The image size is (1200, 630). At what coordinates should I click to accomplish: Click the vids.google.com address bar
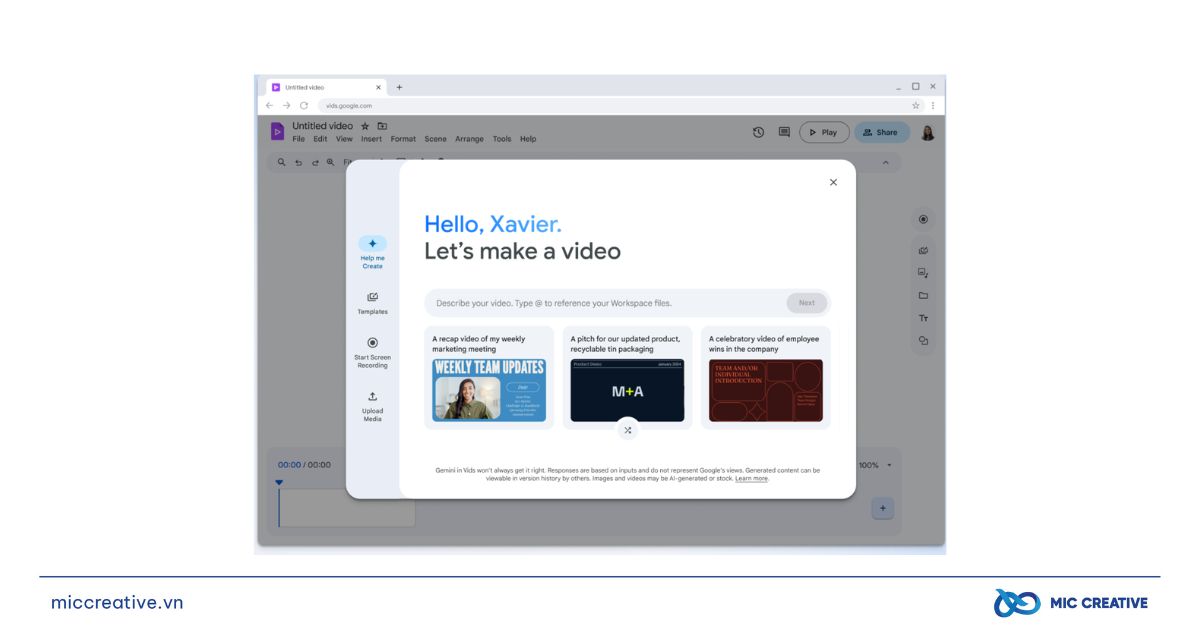pyautogui.click(x=620, y=105)
